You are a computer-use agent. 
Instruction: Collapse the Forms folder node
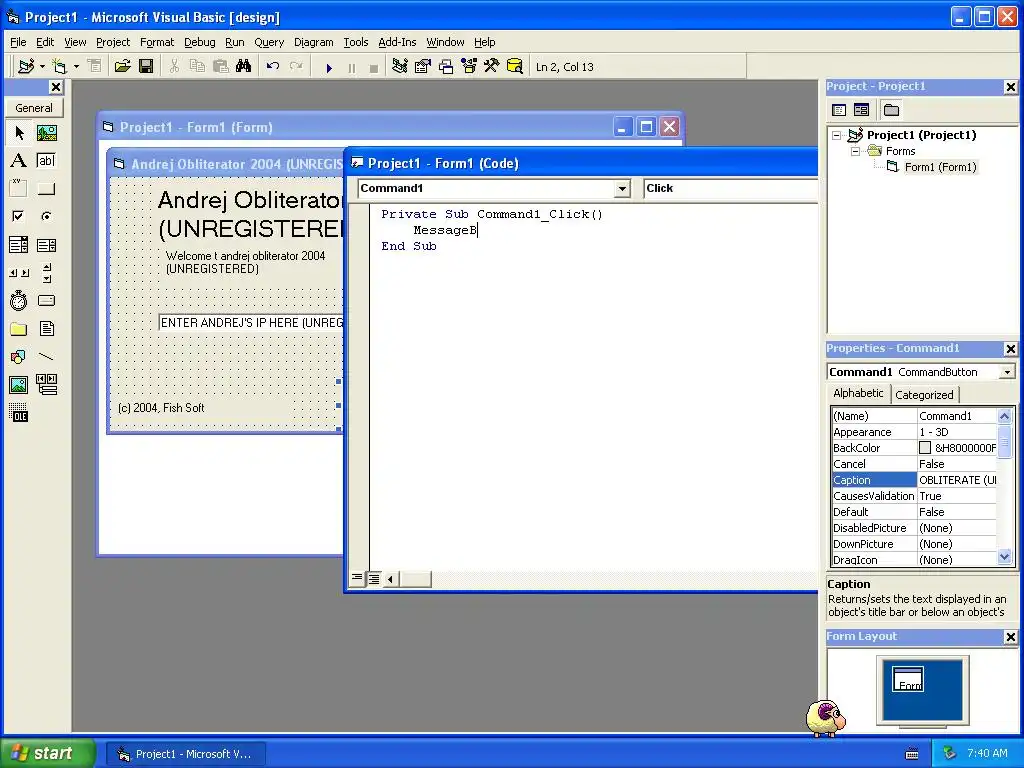click(855, 152)
